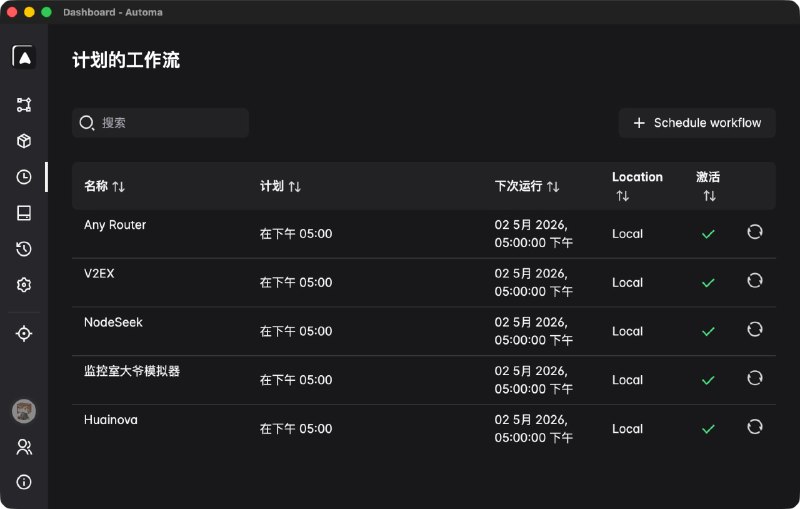The width and height of the screenshot is (800, 509).
Task: Toggle active checkmark for Huainova
Action: tap(708, 429)
